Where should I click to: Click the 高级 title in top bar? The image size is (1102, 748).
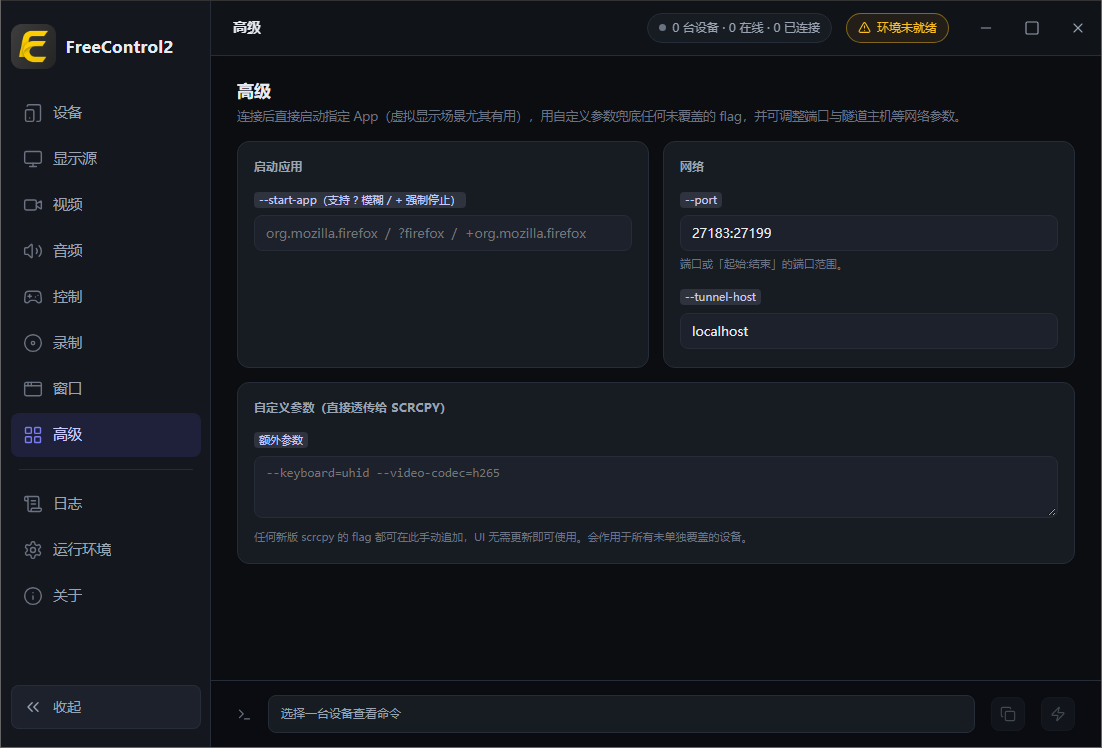[x=247, y=27]
